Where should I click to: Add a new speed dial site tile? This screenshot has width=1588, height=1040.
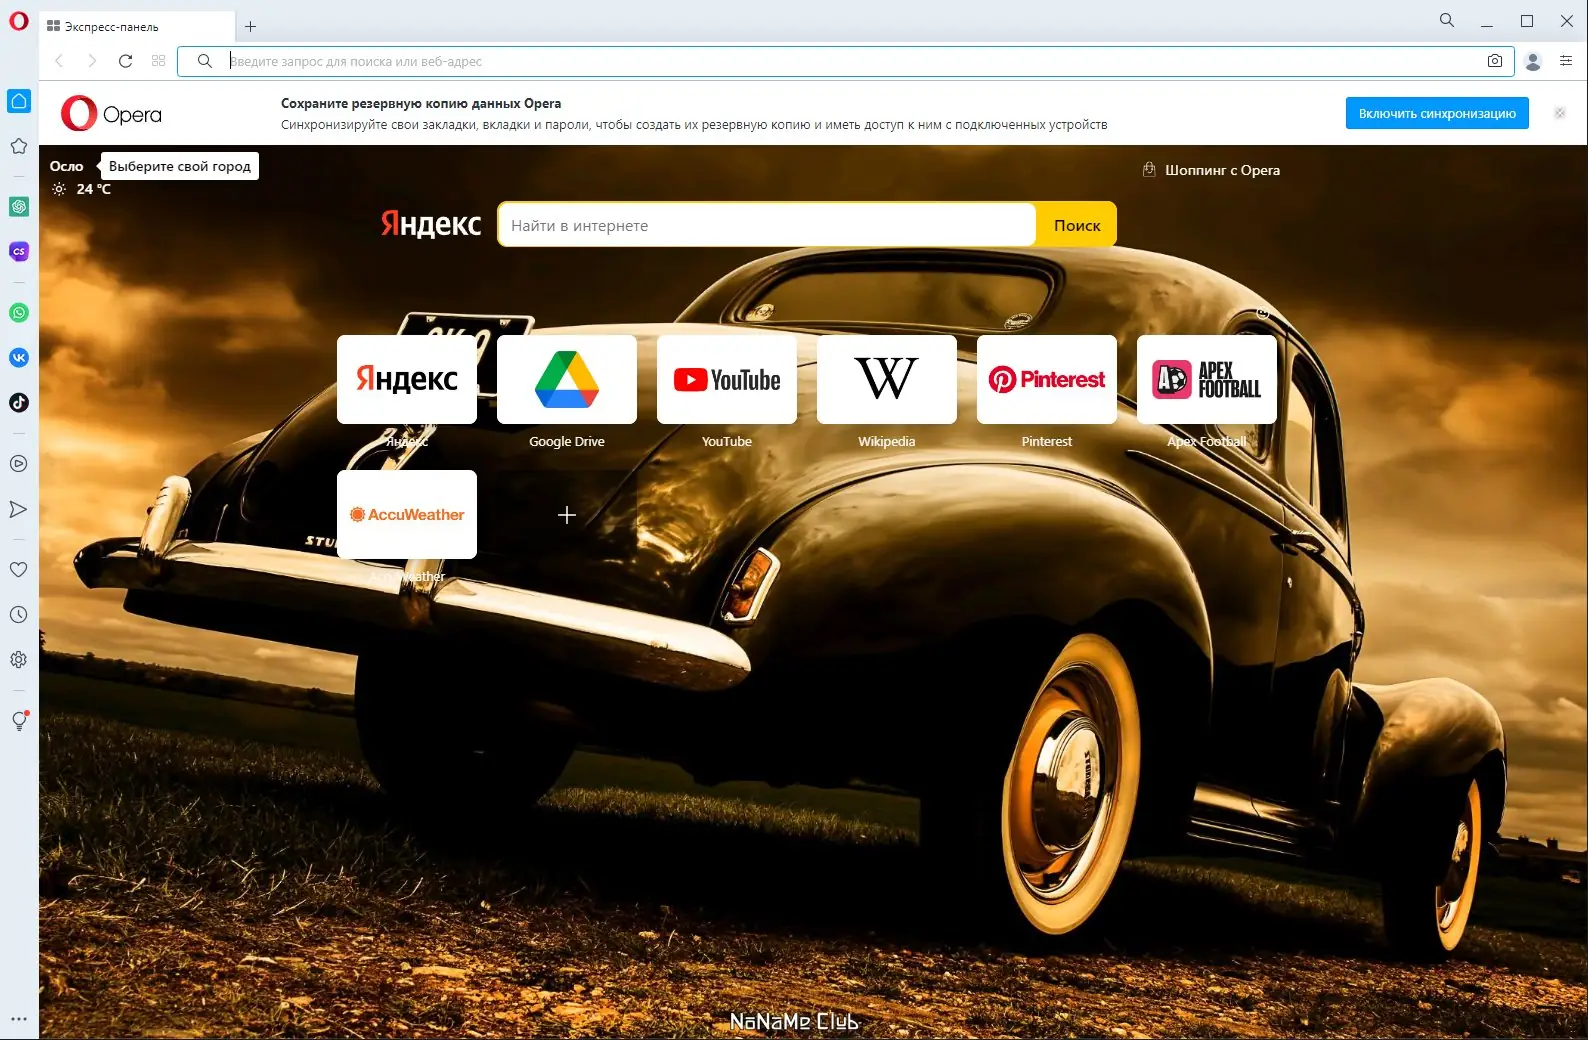point(567,515)
